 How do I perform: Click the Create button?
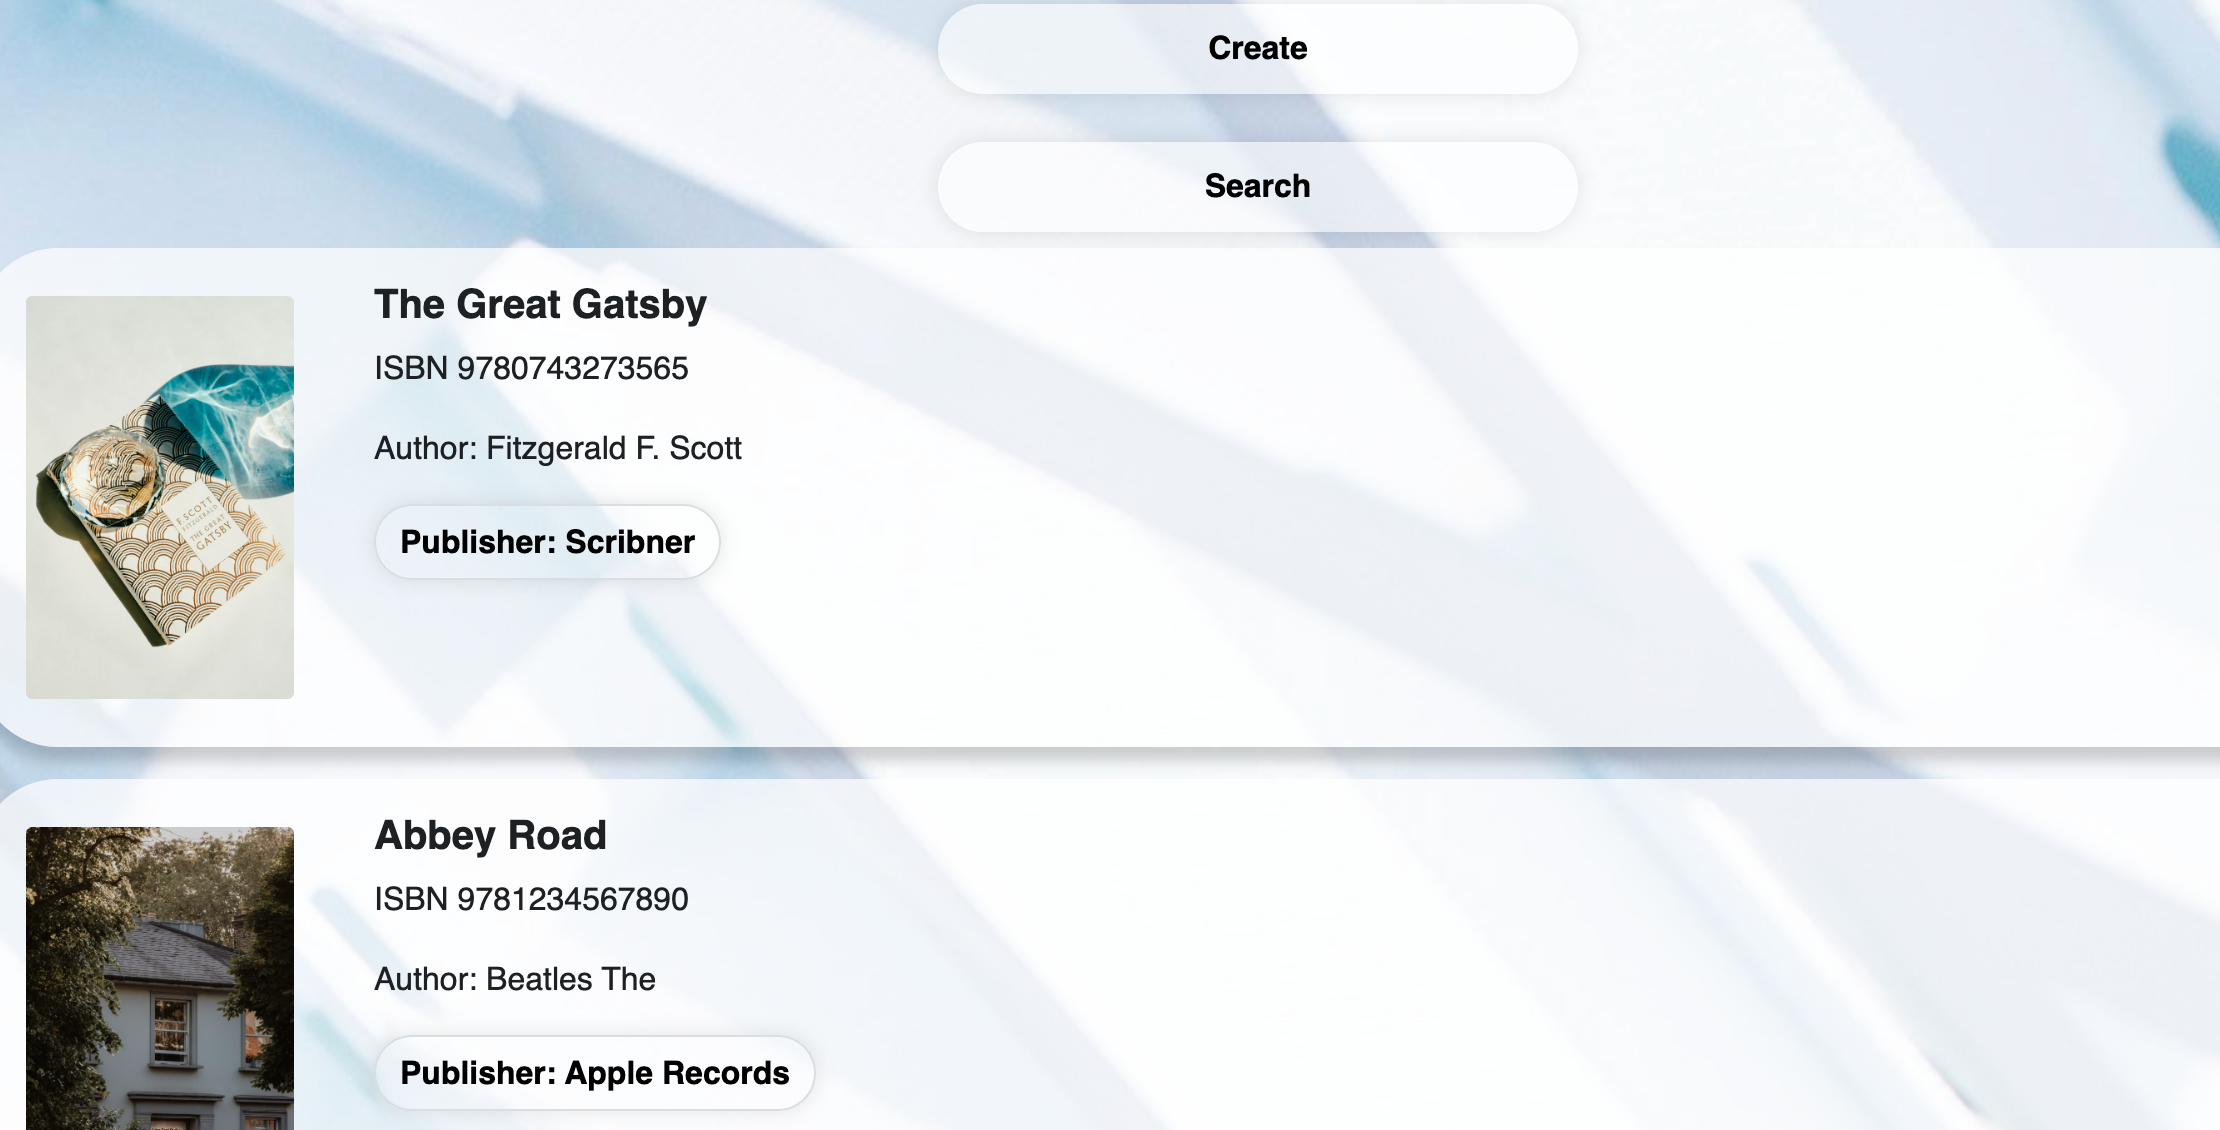(1257, 49)
